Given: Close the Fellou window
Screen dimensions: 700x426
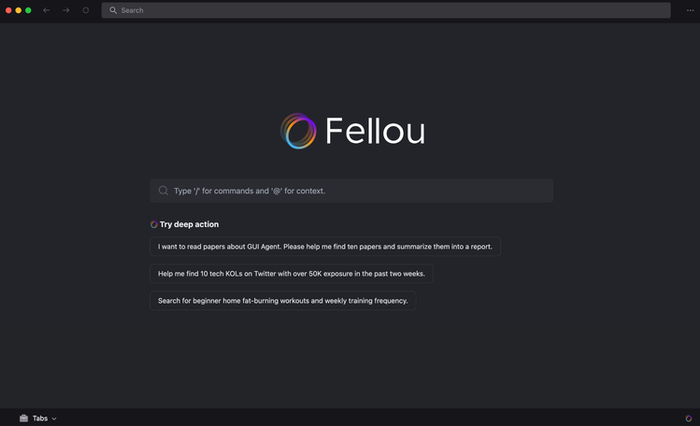Looking at the screenshot, I should point(7,10).
